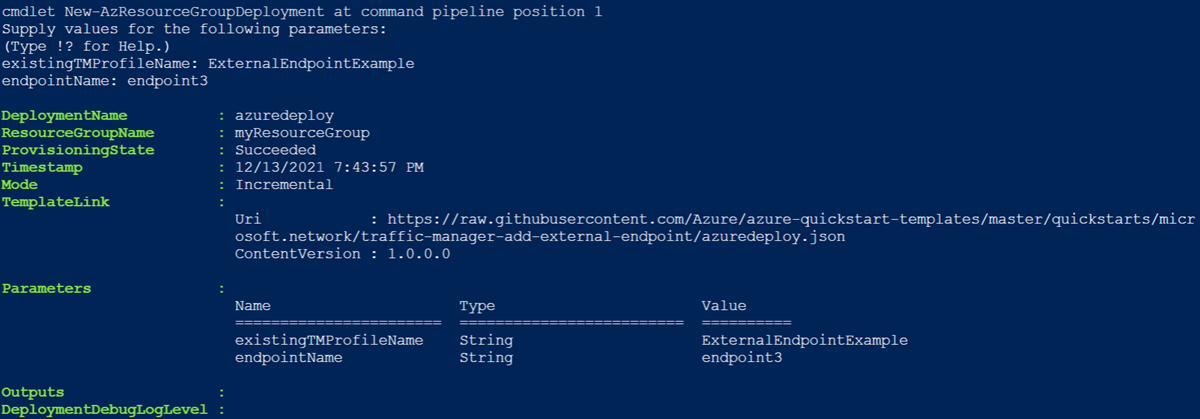Click the Outputs property label

pos(33,392)
